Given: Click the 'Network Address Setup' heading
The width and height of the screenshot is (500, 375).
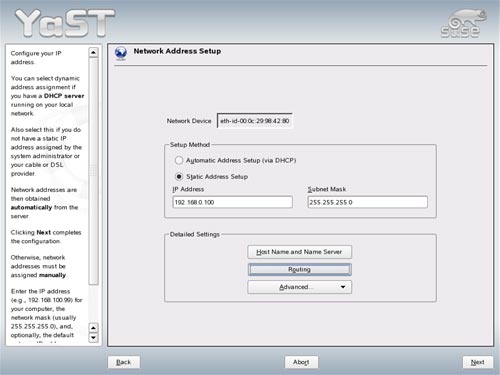Looking at the screenshot, I should click(177, 51).
